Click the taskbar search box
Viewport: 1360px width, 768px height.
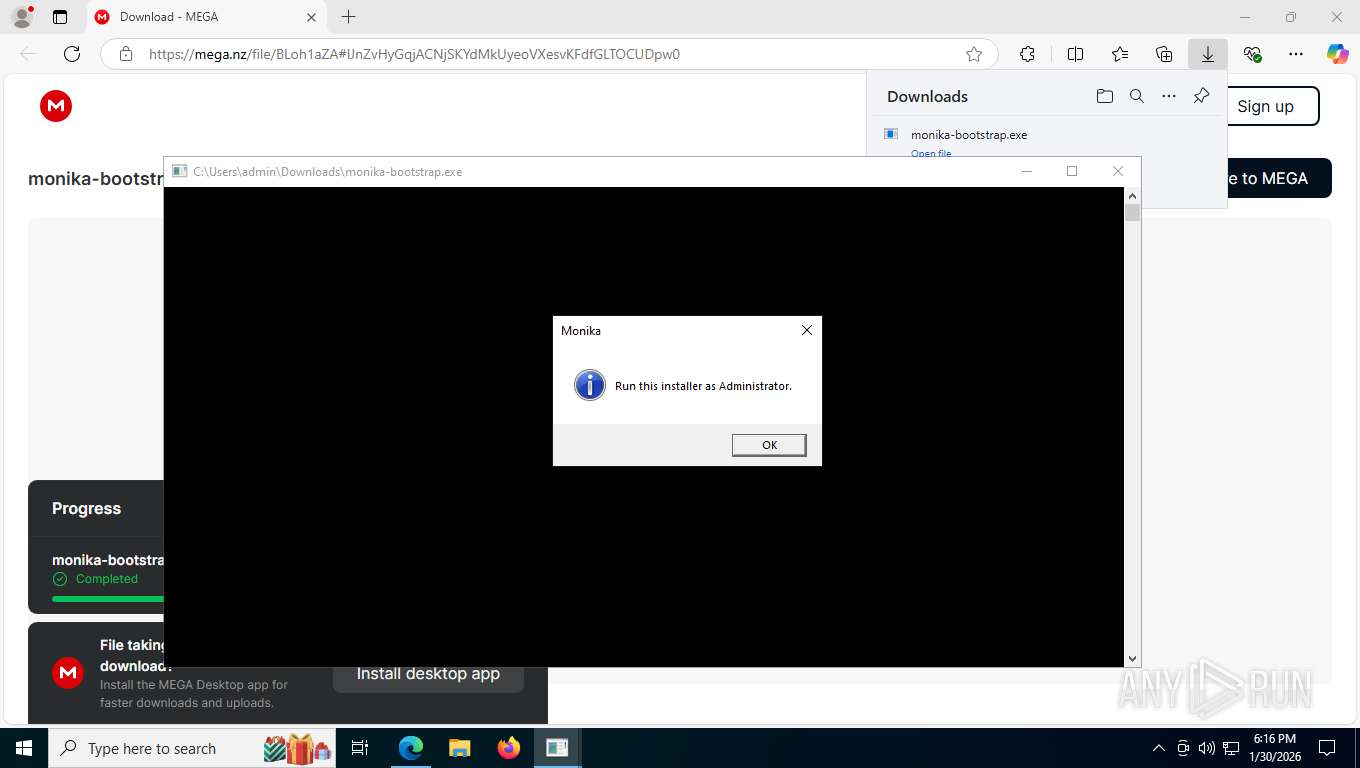190,748
